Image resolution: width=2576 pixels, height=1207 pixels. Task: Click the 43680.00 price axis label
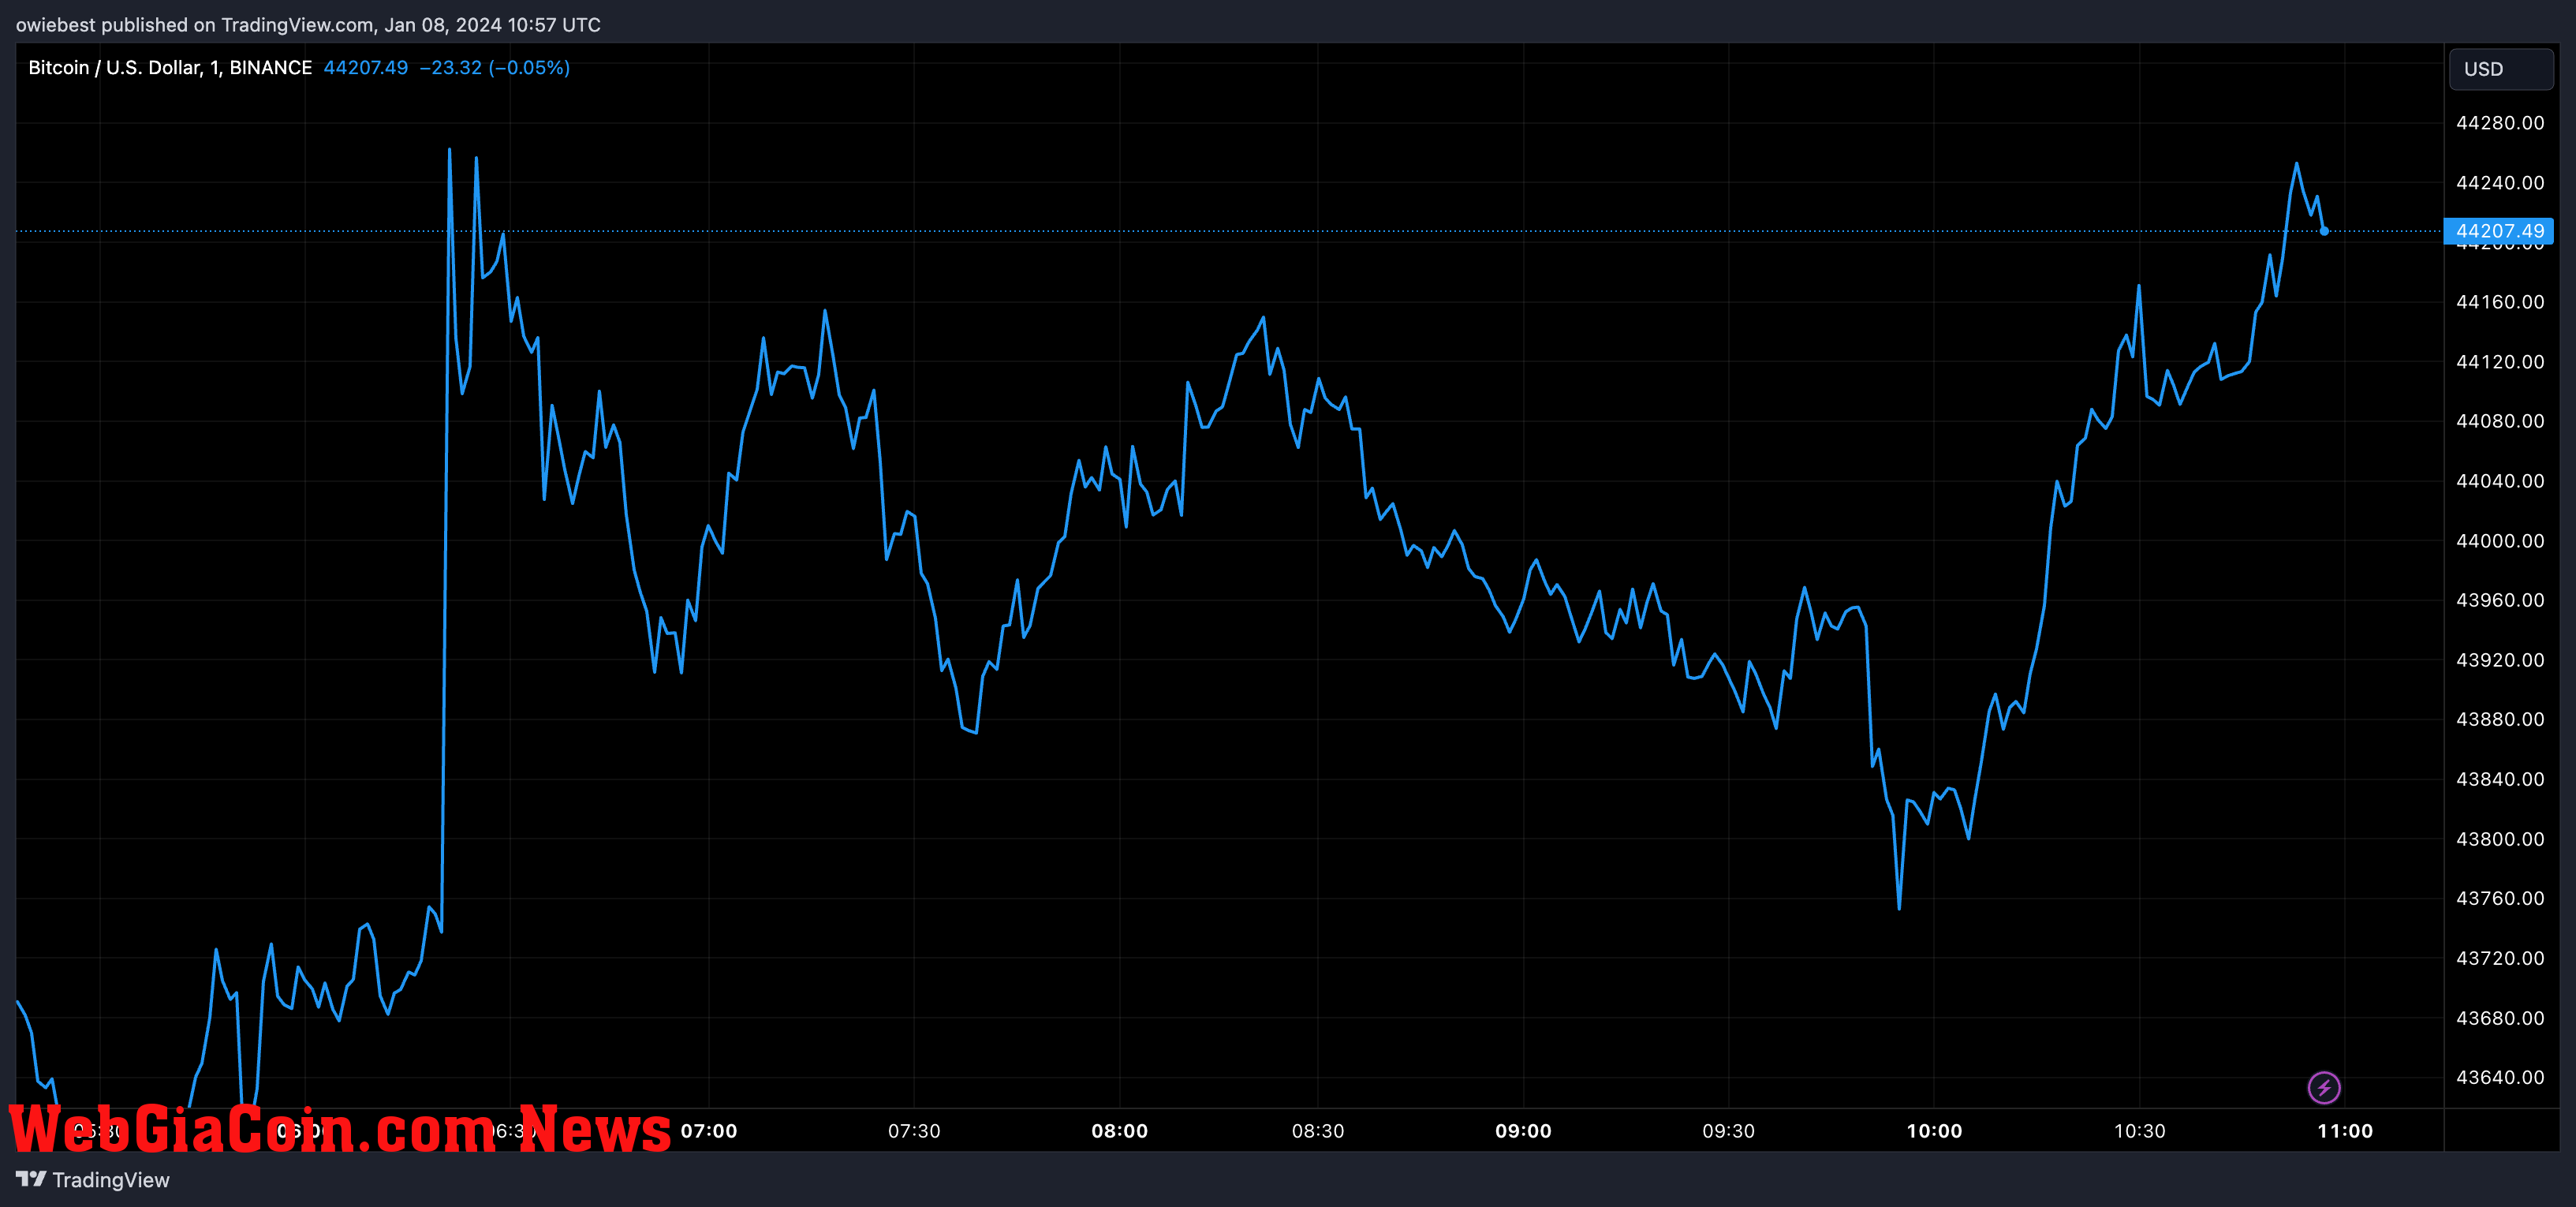tap(2500, 1018)
